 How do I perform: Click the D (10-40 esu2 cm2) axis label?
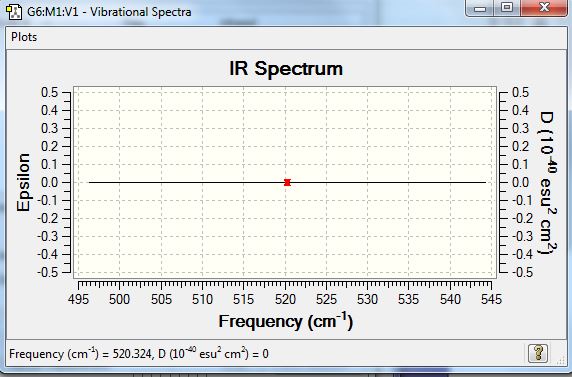coord(546,183)
